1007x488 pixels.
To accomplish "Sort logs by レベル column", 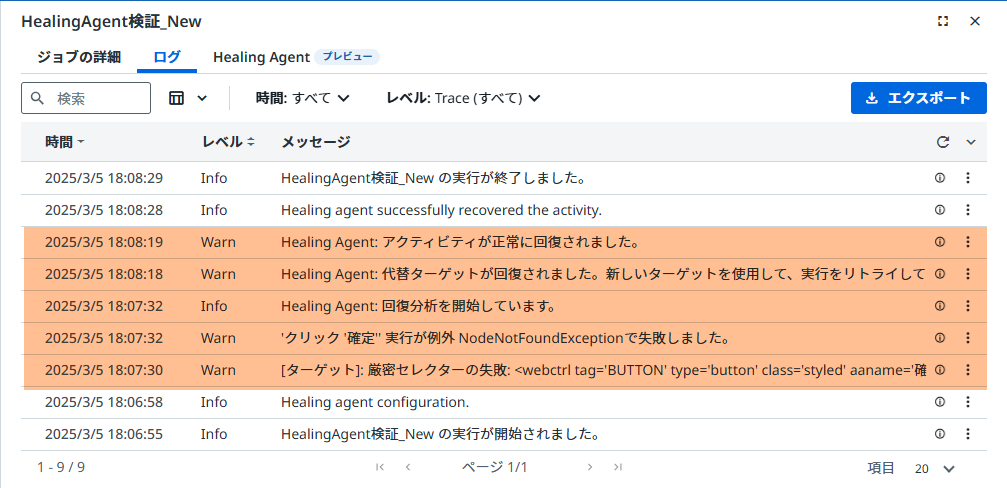I will click(x=229, y=142).
